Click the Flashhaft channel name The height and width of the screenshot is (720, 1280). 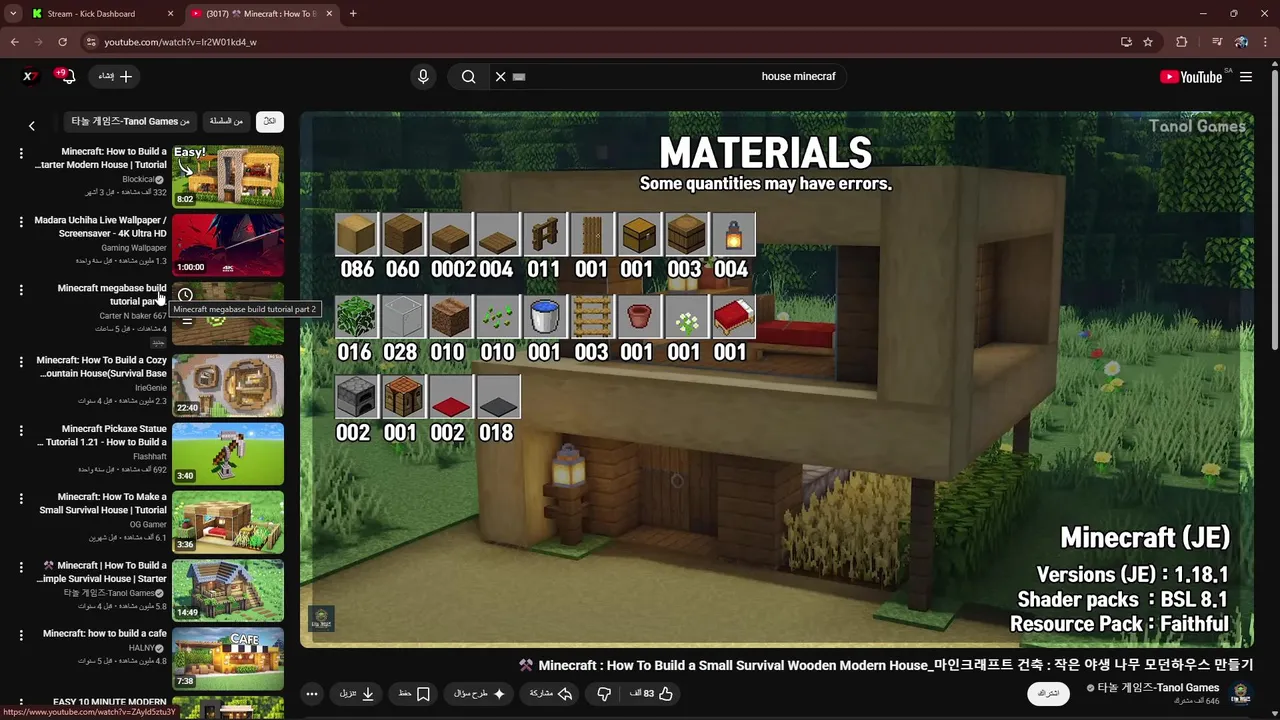pyautogui.click(x=150, y=457)
